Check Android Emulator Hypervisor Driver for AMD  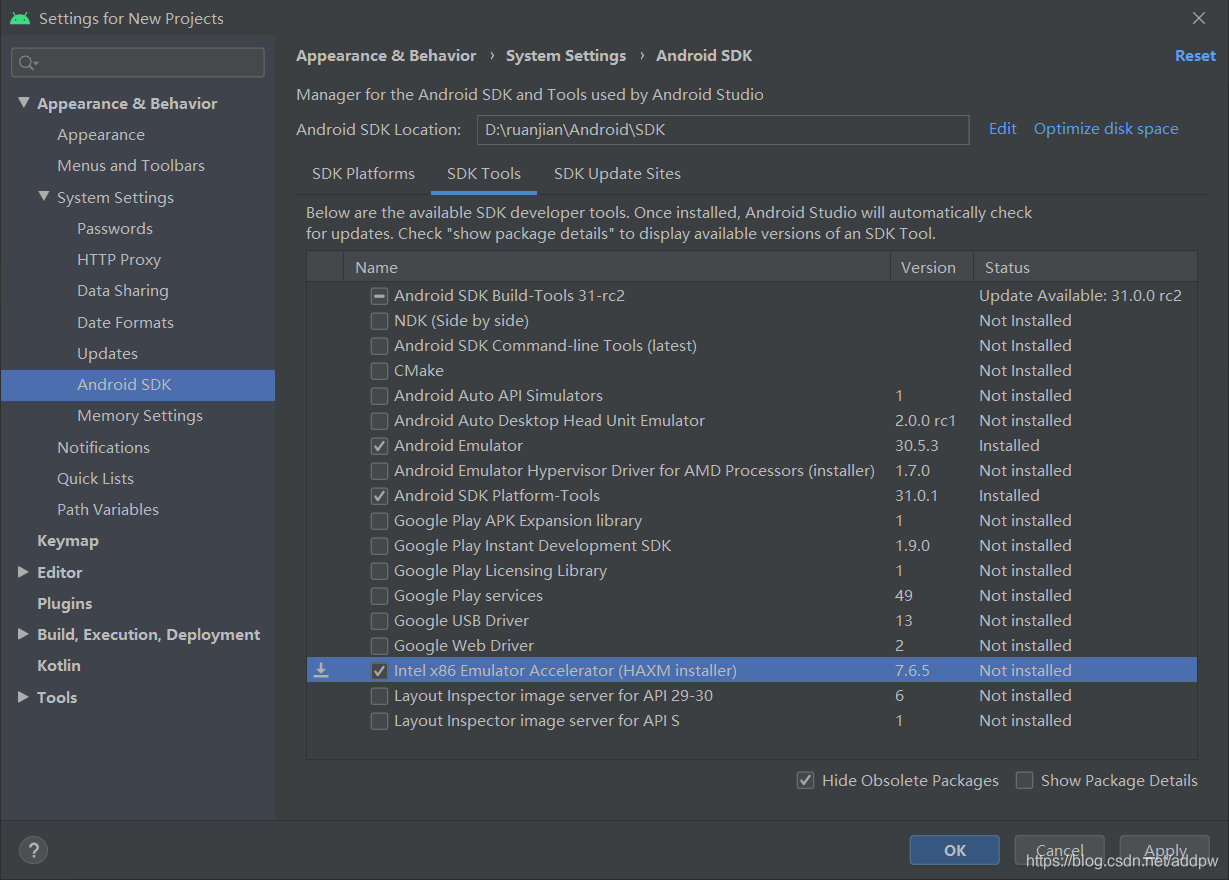(x=379, y=471)
